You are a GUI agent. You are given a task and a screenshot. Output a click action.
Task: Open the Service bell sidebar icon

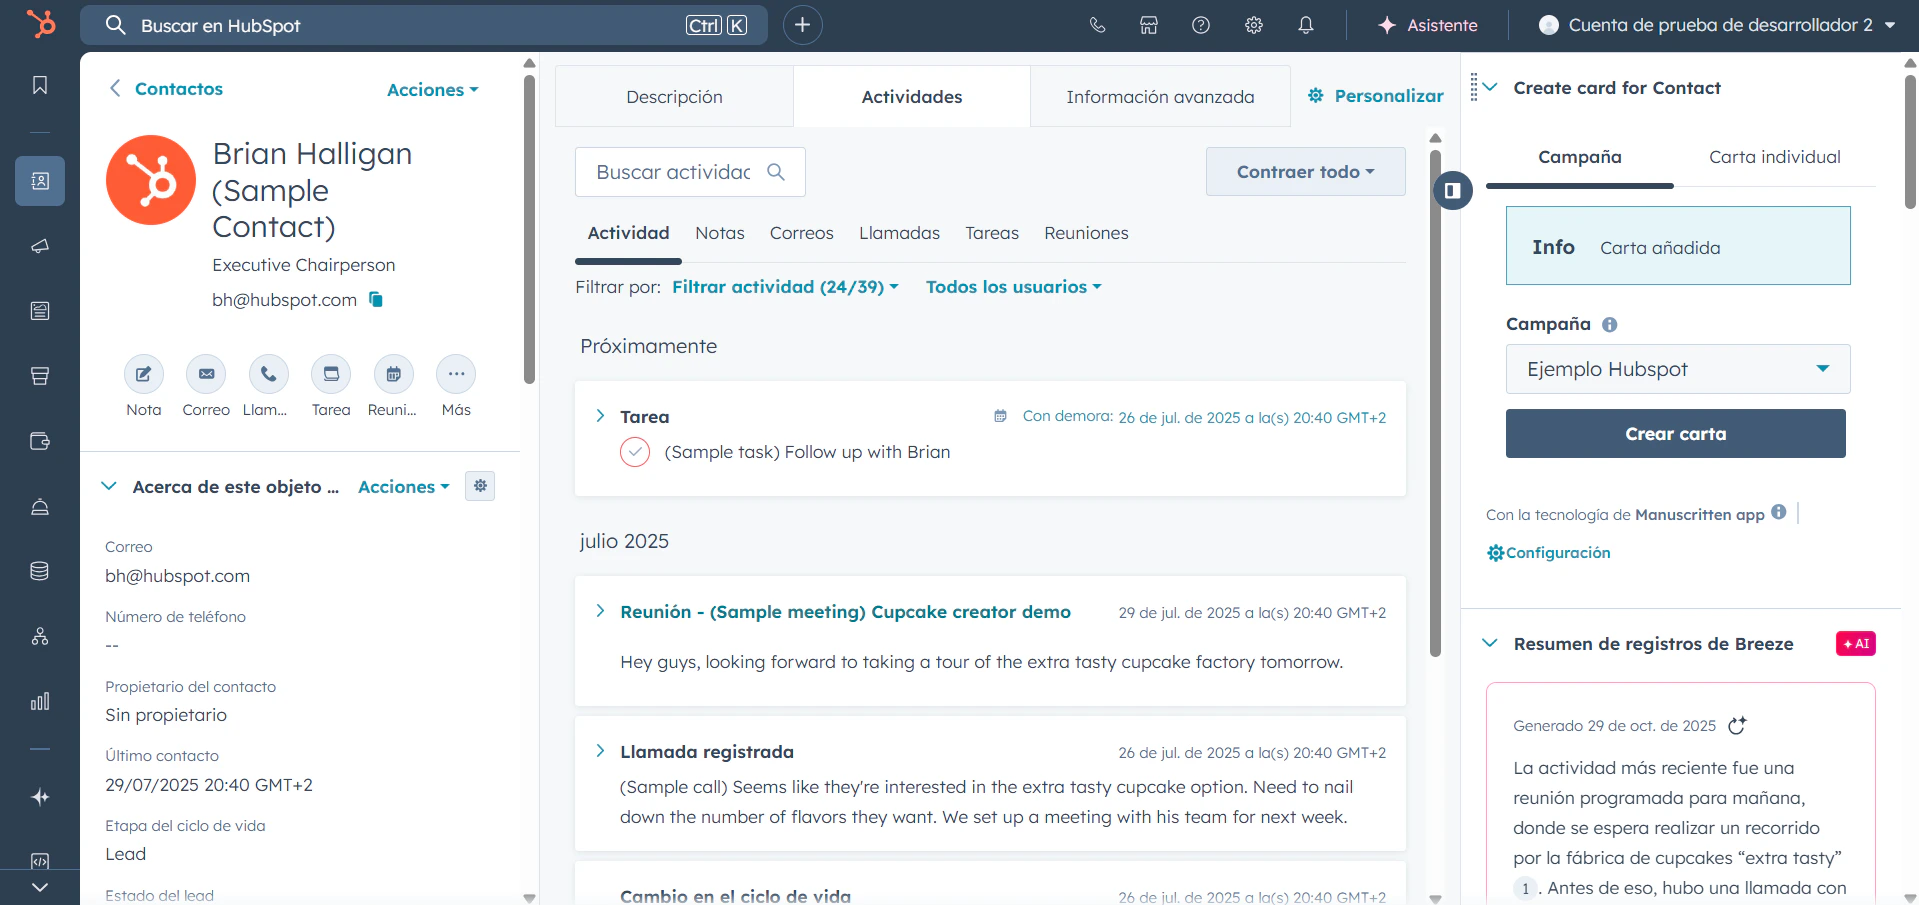click(x=40, y=506)
